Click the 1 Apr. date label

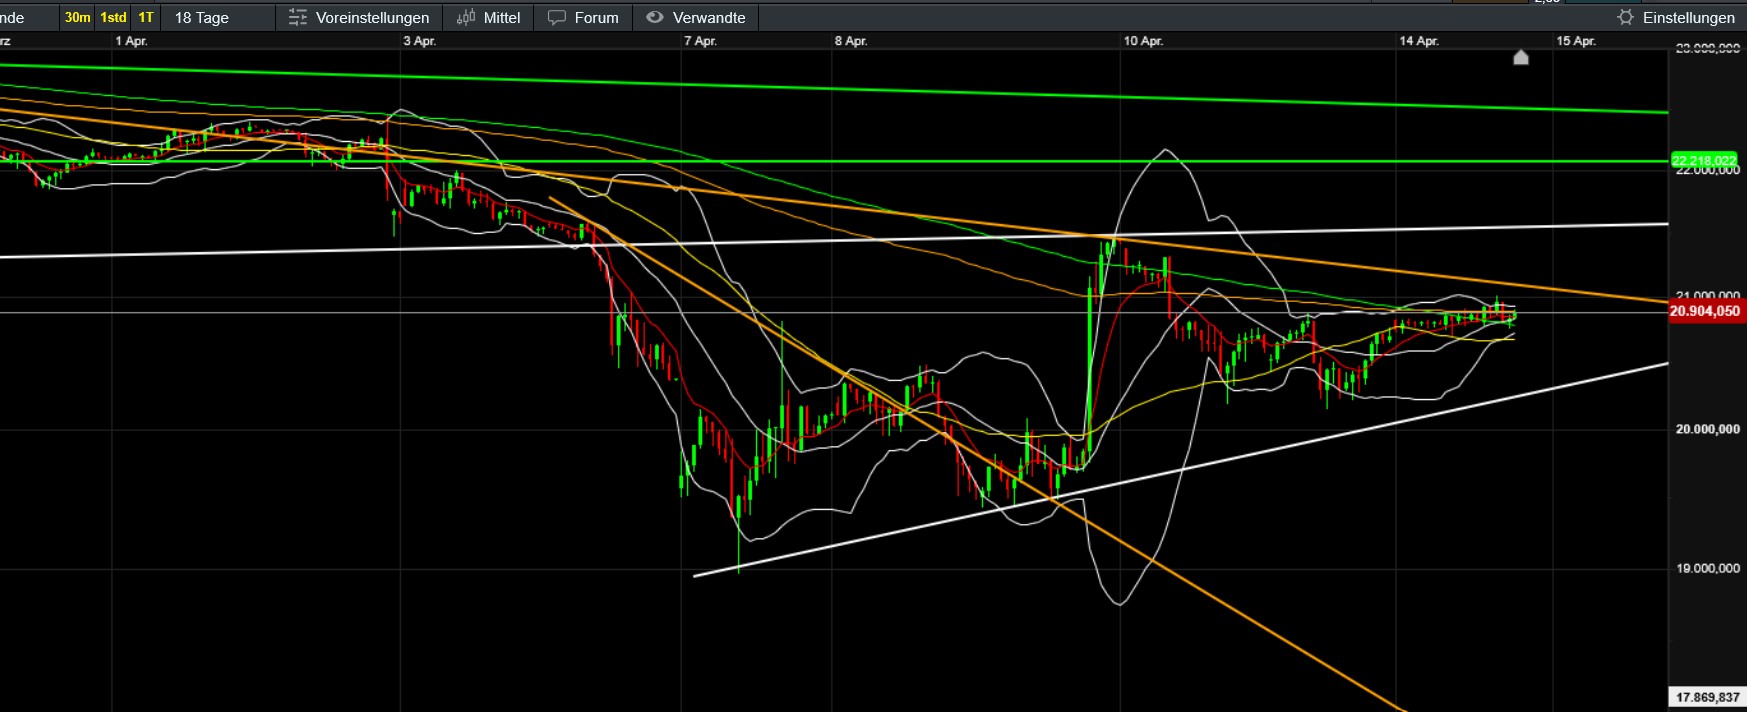(x=131, y=41)
